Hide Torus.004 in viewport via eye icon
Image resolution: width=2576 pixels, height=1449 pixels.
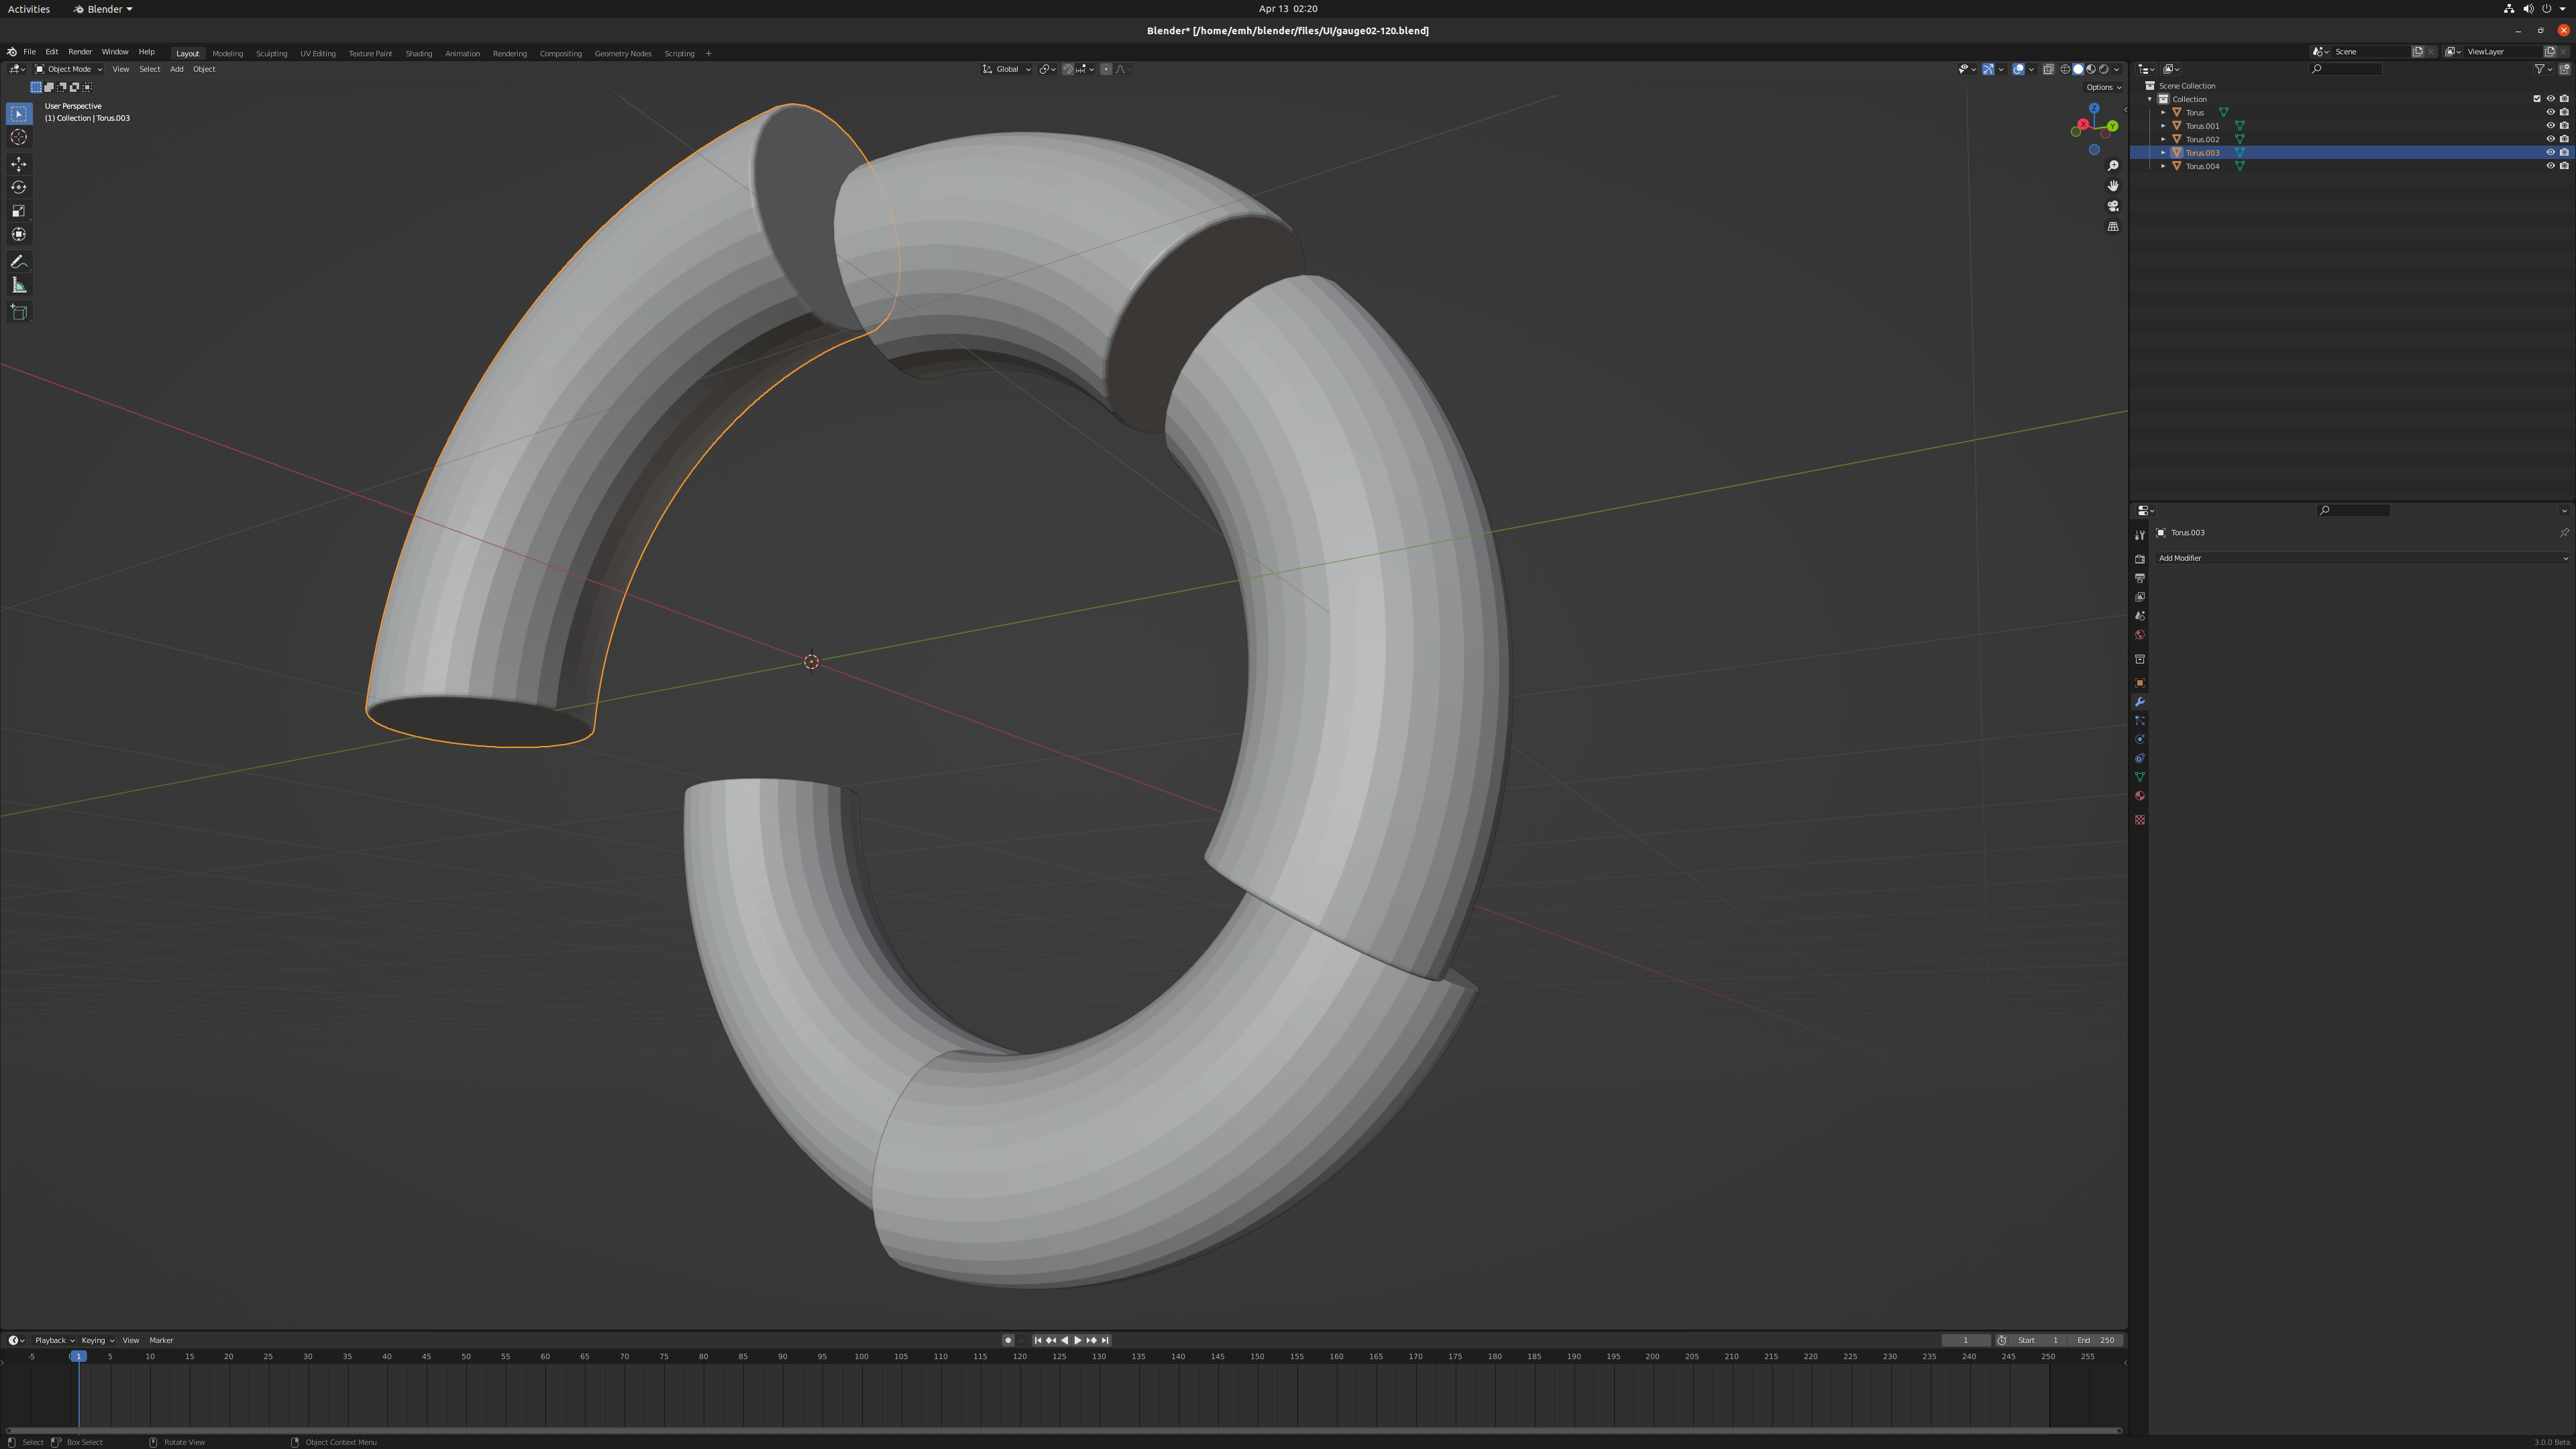pyautogui.click(x=2550, y=166)
